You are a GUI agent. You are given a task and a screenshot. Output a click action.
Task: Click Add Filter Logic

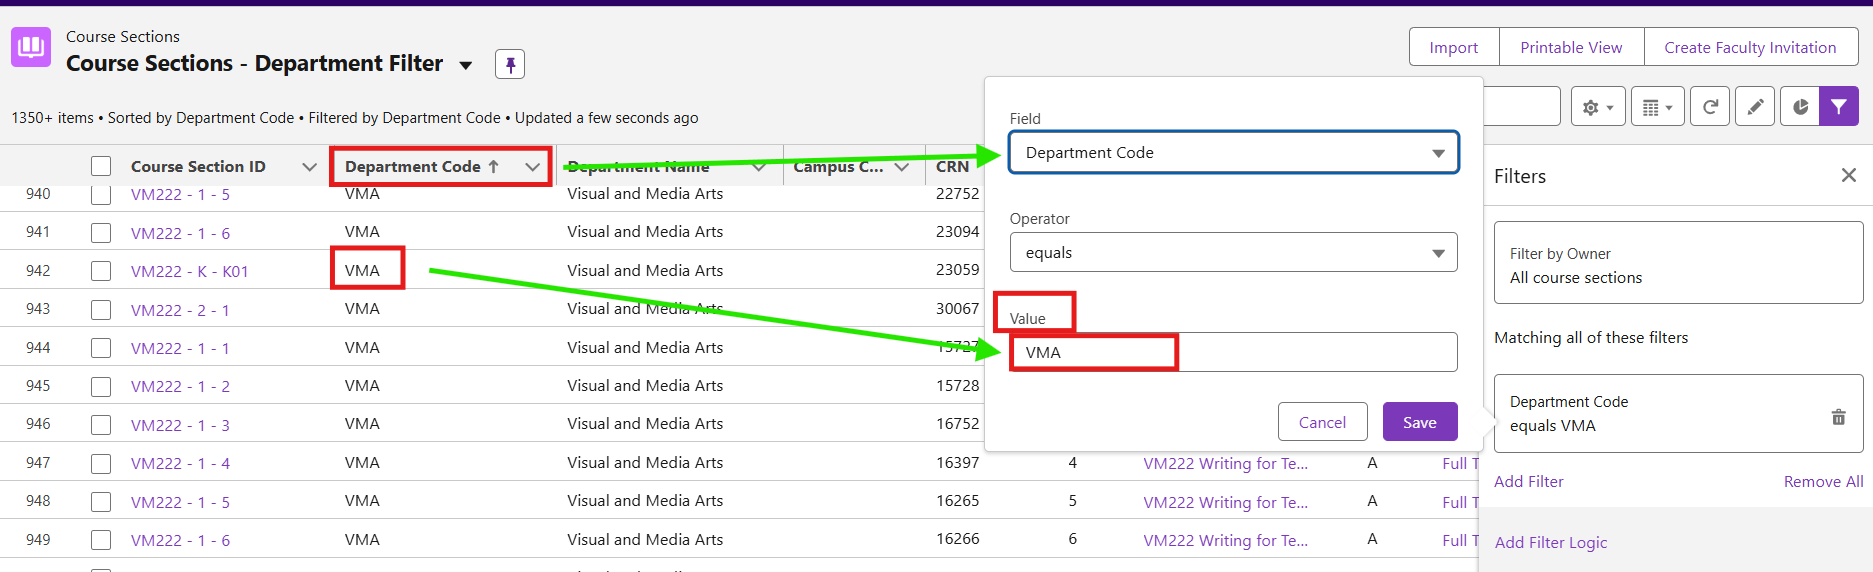pos(1551,543)
